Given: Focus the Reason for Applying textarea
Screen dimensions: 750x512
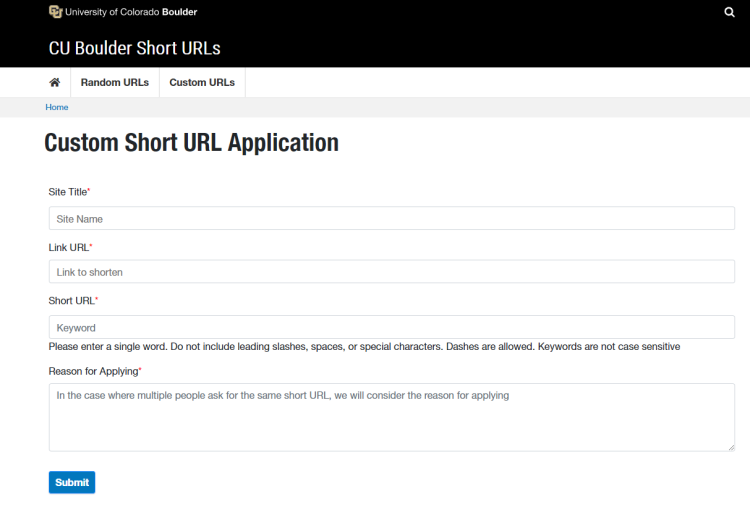Looking at the screenshot, I should pyautogui.click(x=391, y=417).
